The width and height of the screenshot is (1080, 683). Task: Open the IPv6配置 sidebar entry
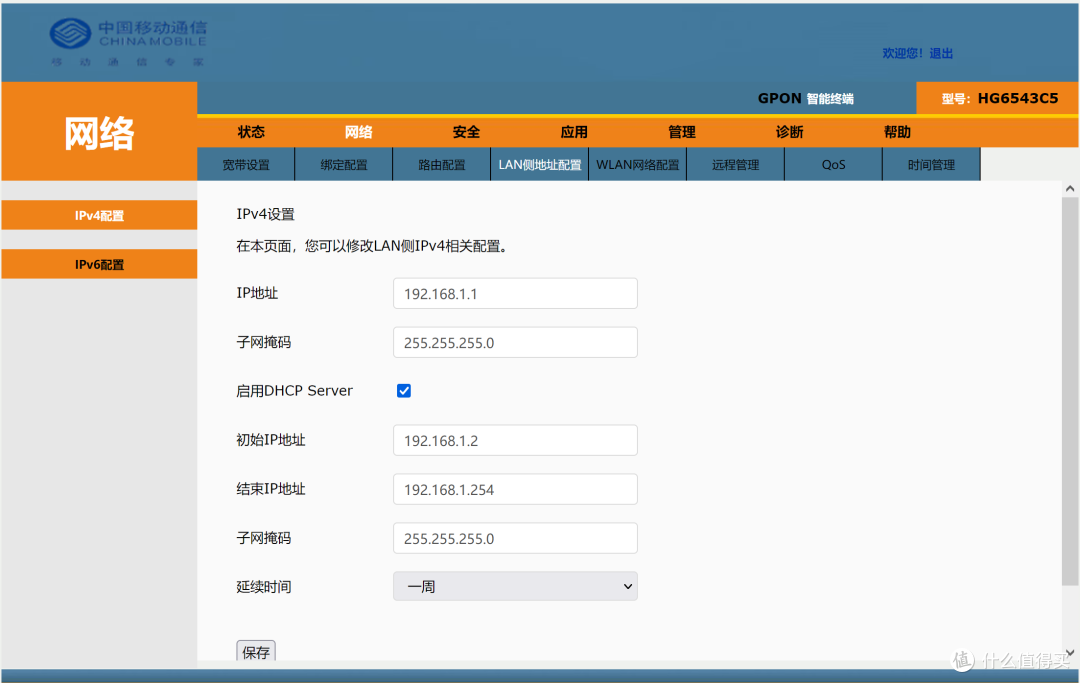(x=98, y=263)
